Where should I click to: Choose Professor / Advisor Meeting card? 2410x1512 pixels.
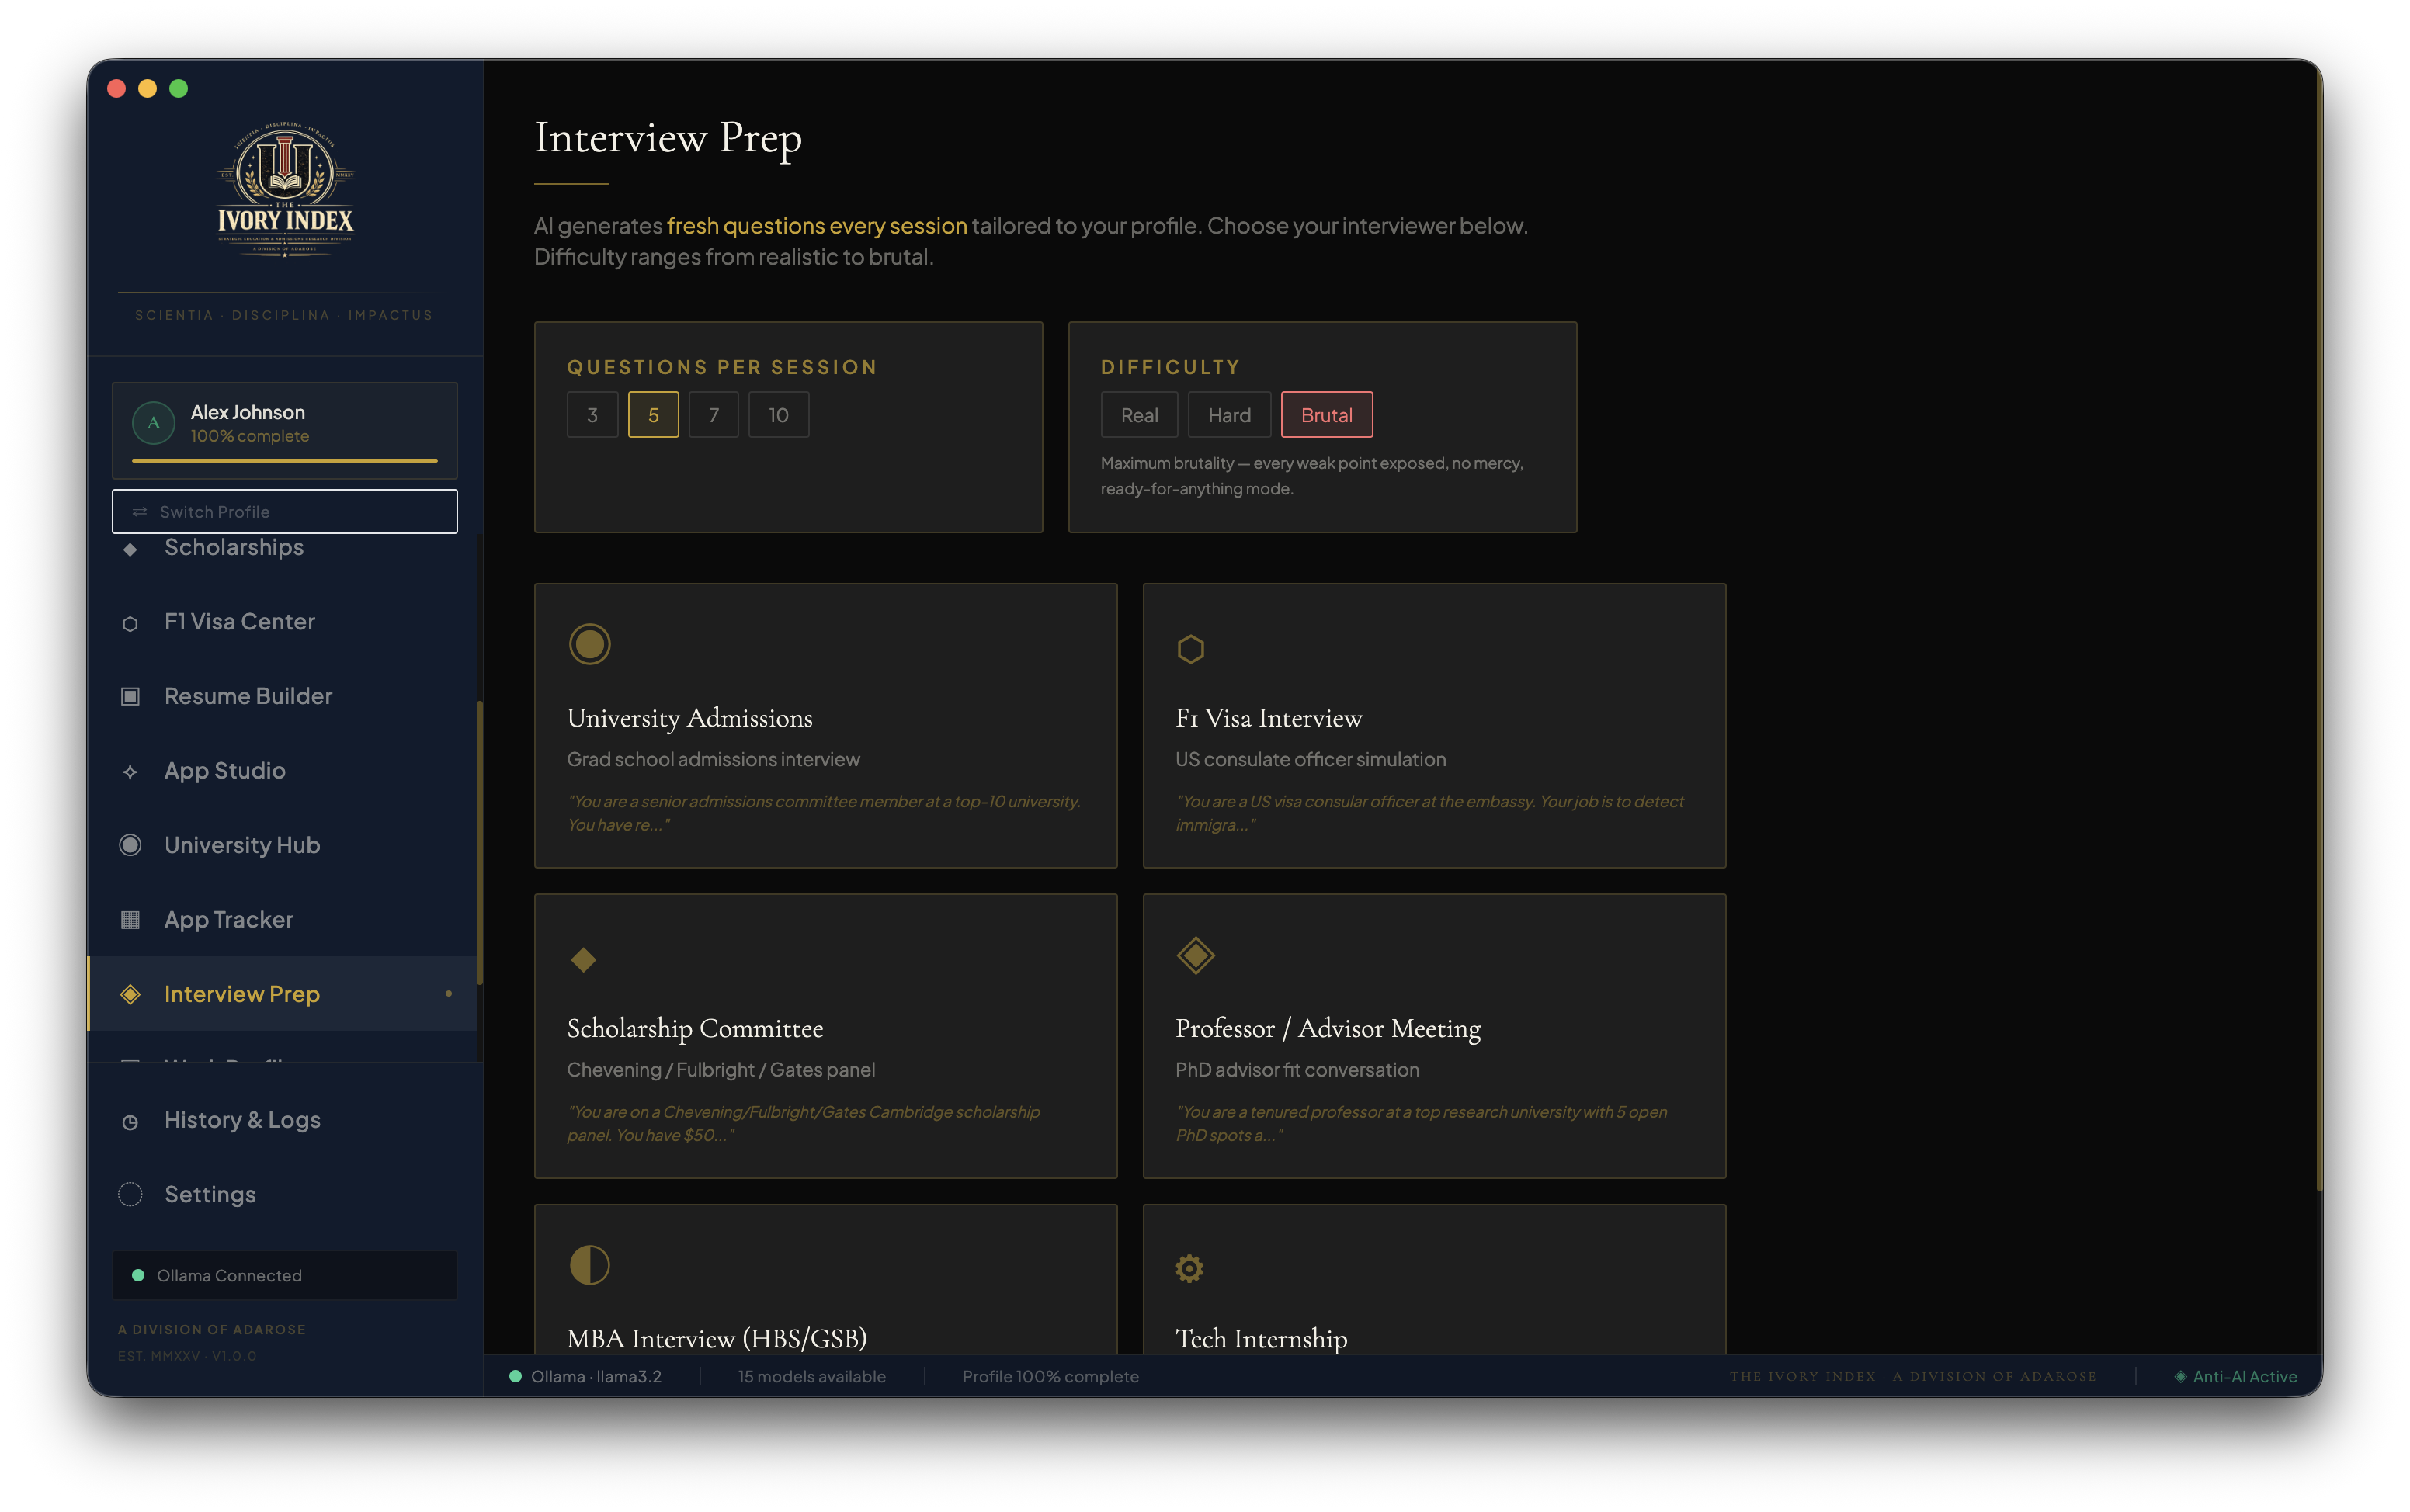pyautogui.click(x=1434, y=1036)
